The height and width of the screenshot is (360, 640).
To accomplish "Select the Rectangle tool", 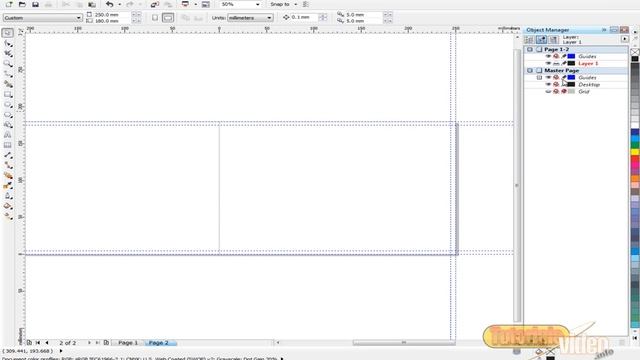I will [x=8, y=94].
